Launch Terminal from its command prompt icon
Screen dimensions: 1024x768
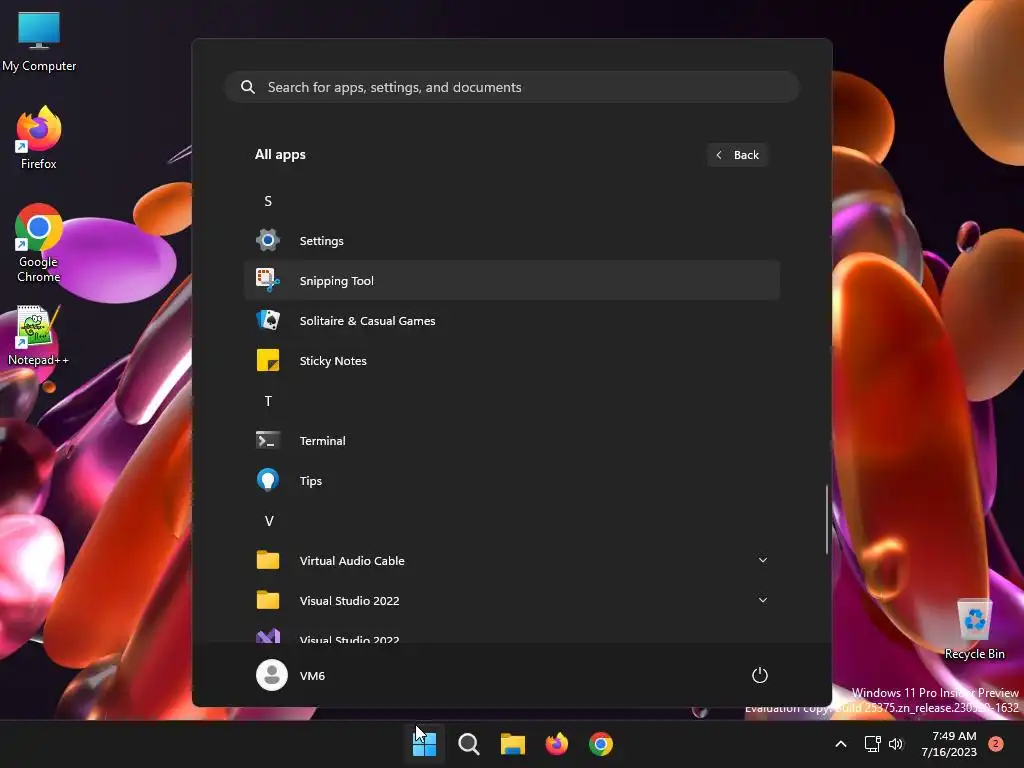(268, 440)
